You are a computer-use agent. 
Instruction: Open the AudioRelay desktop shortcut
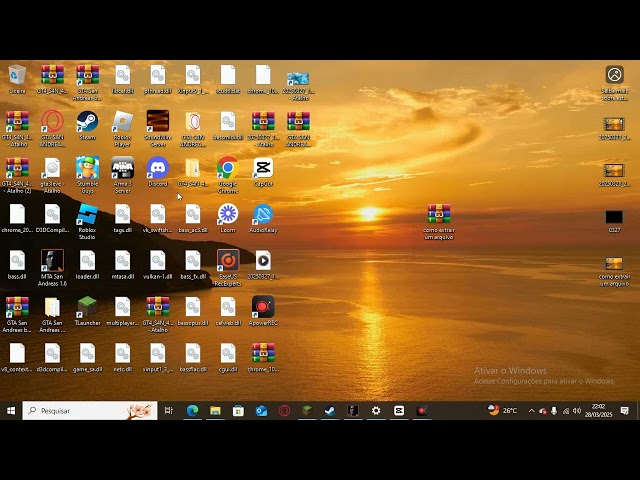(x=263, y=218)
